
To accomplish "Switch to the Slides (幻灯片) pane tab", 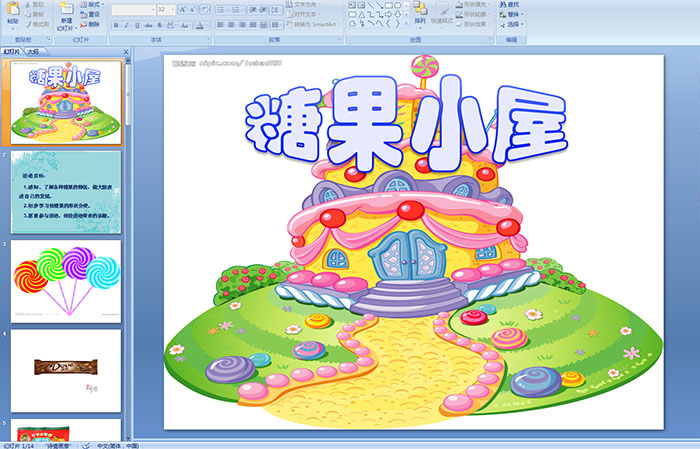I will click(12, 52).
